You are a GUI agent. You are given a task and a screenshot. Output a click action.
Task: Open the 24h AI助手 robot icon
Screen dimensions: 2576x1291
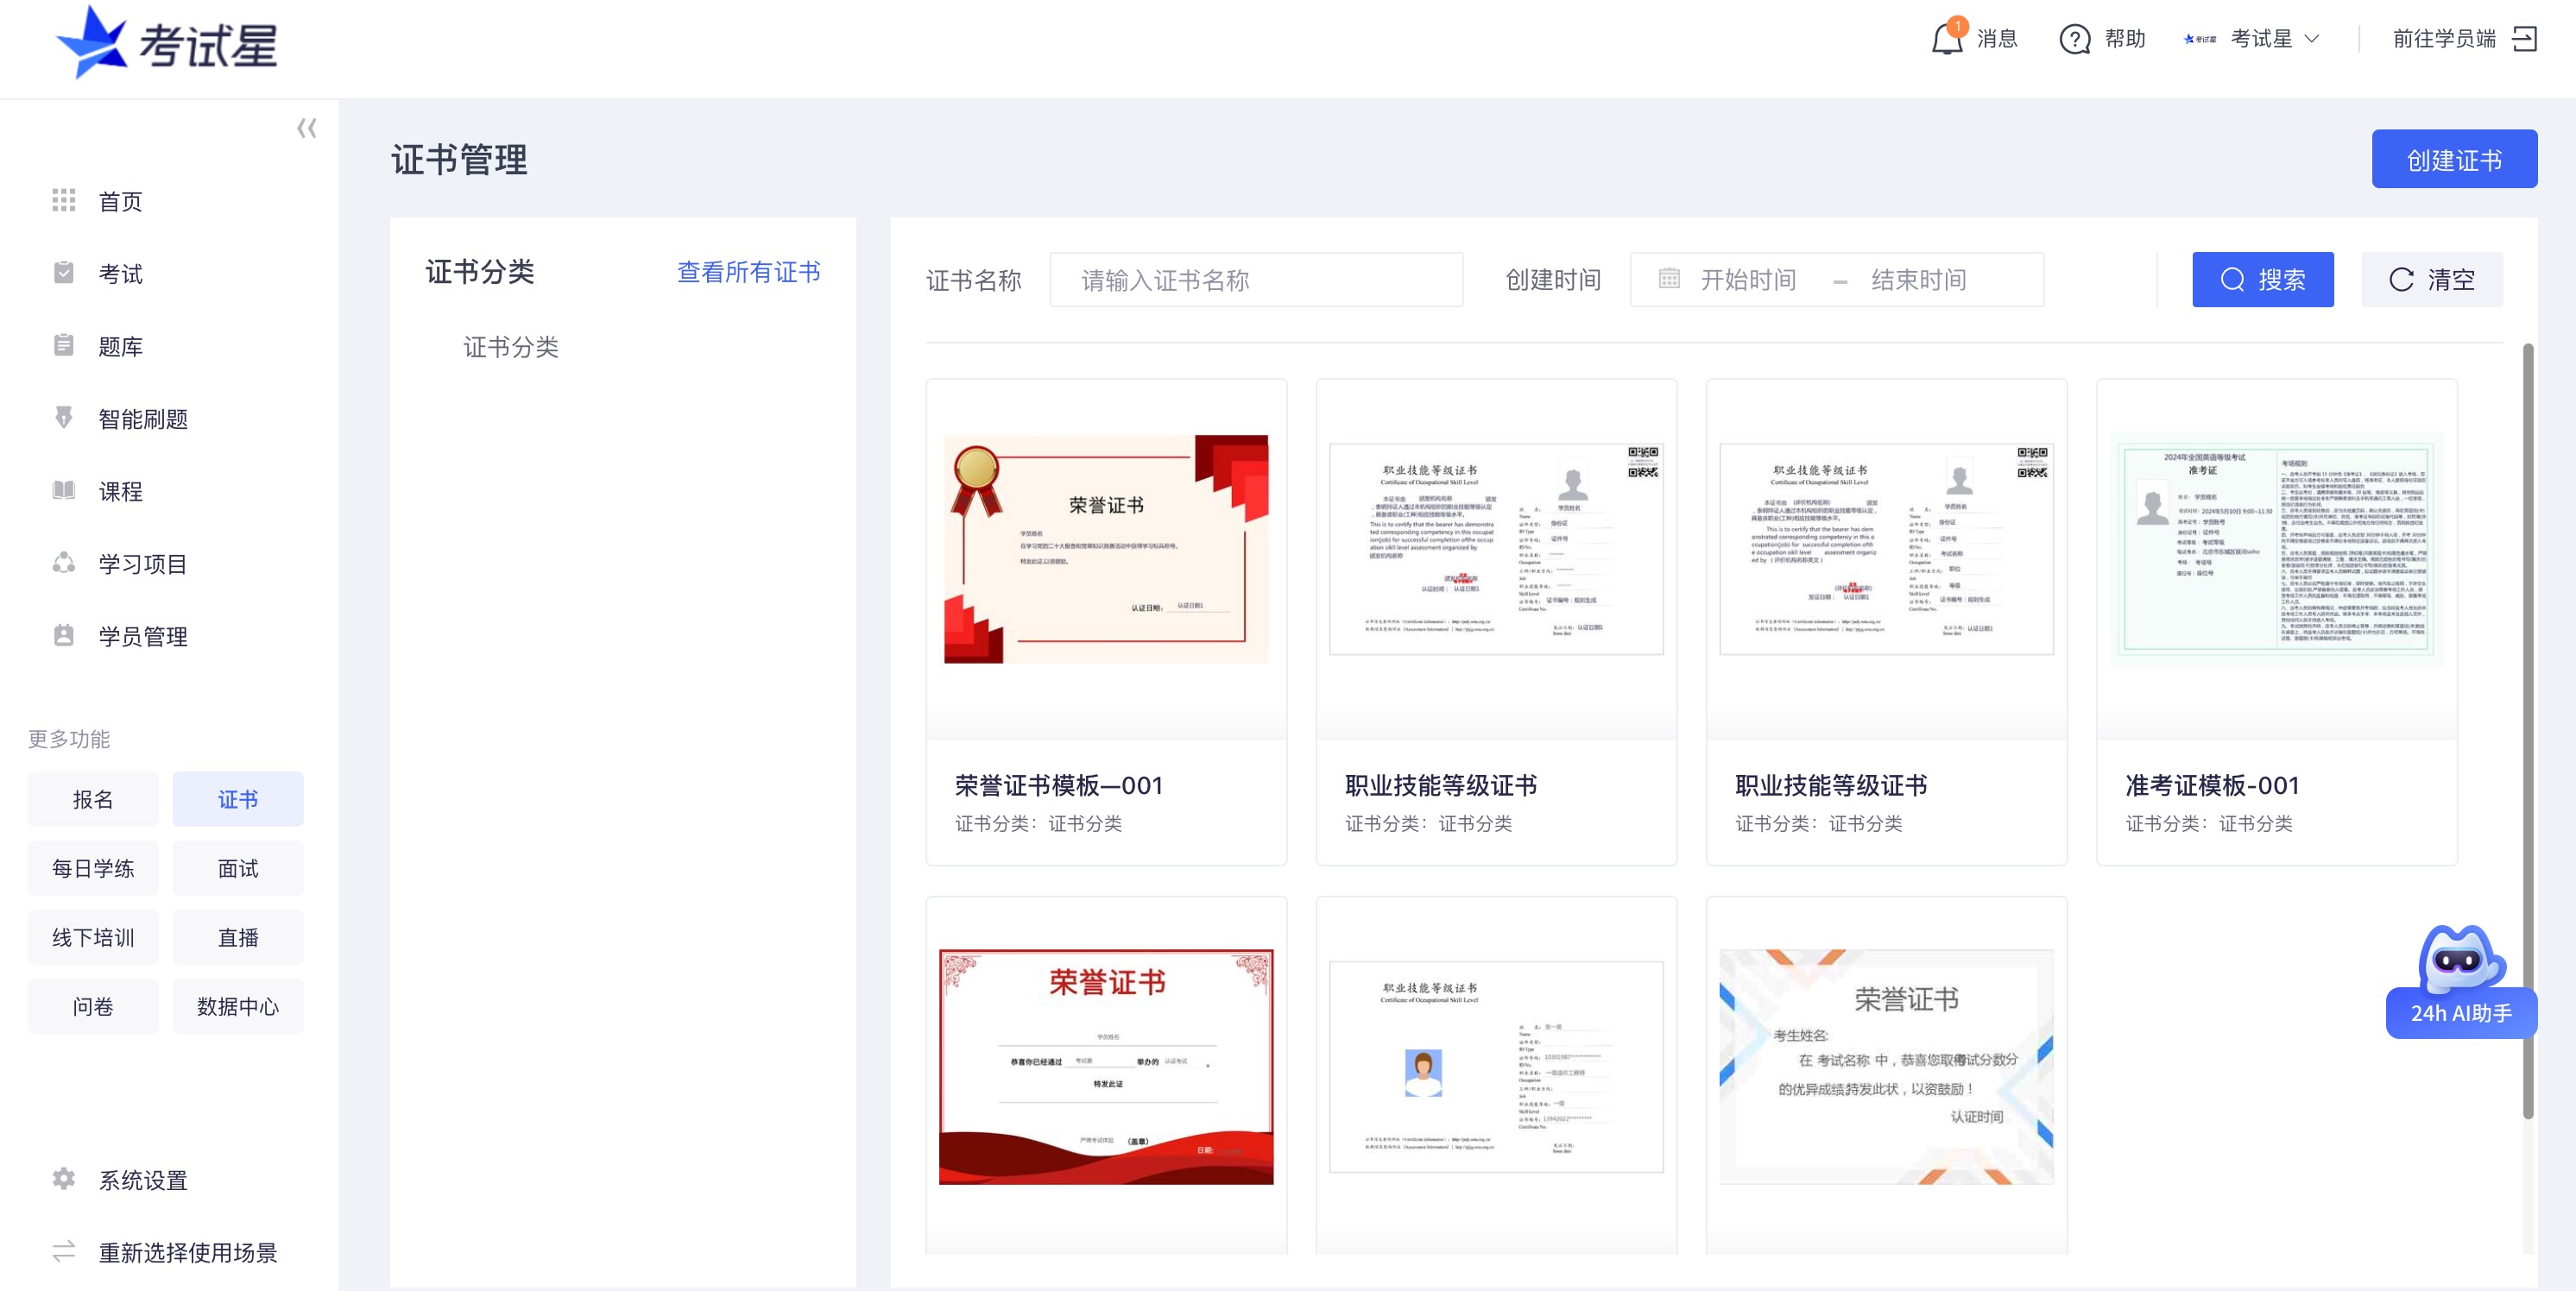point(2461,981)
